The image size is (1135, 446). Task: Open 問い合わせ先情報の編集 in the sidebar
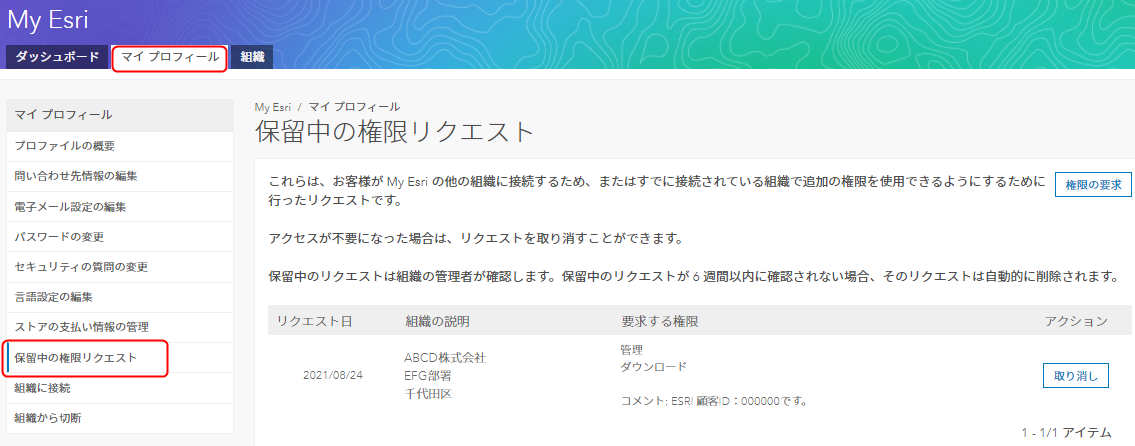pos(119,177)
